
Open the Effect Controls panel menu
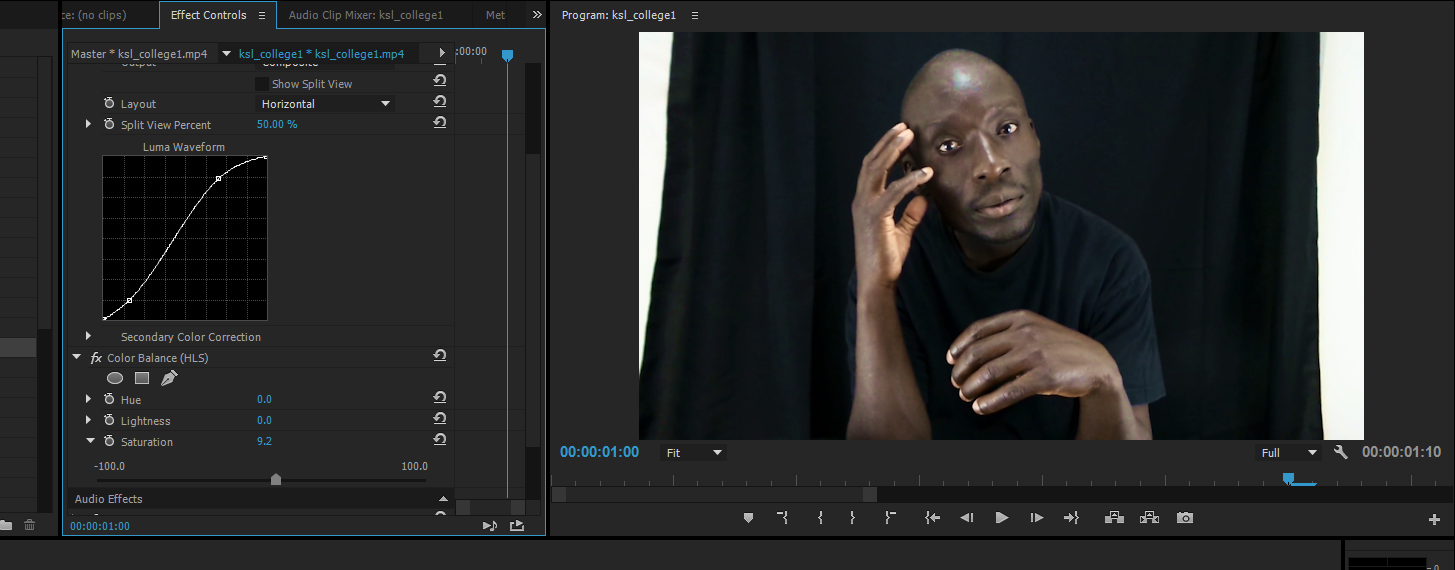(262, 15)
